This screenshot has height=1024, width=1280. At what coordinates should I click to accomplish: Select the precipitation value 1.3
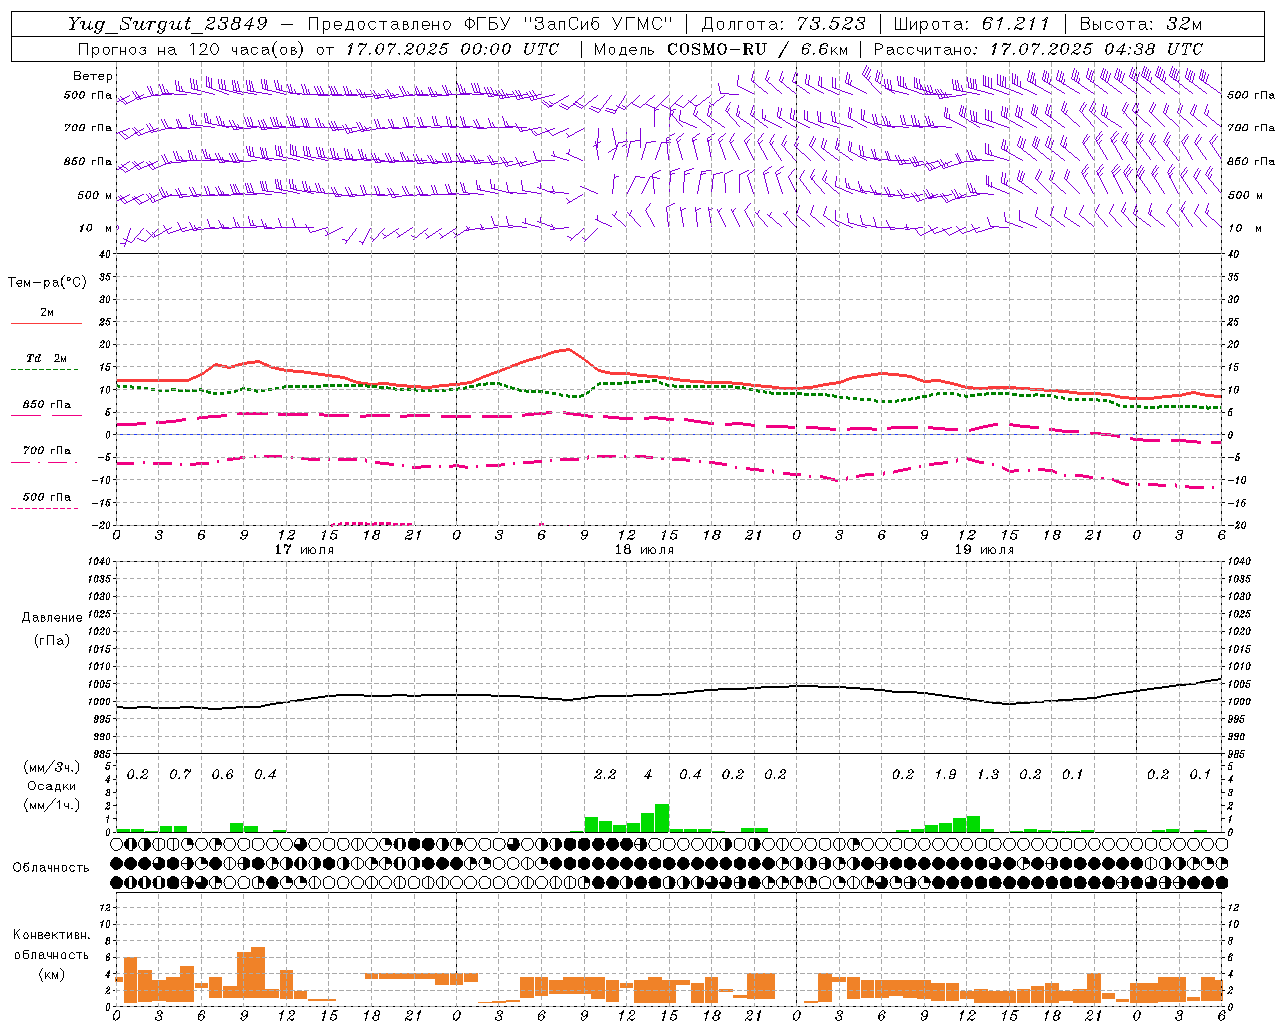tap(988, 774)
